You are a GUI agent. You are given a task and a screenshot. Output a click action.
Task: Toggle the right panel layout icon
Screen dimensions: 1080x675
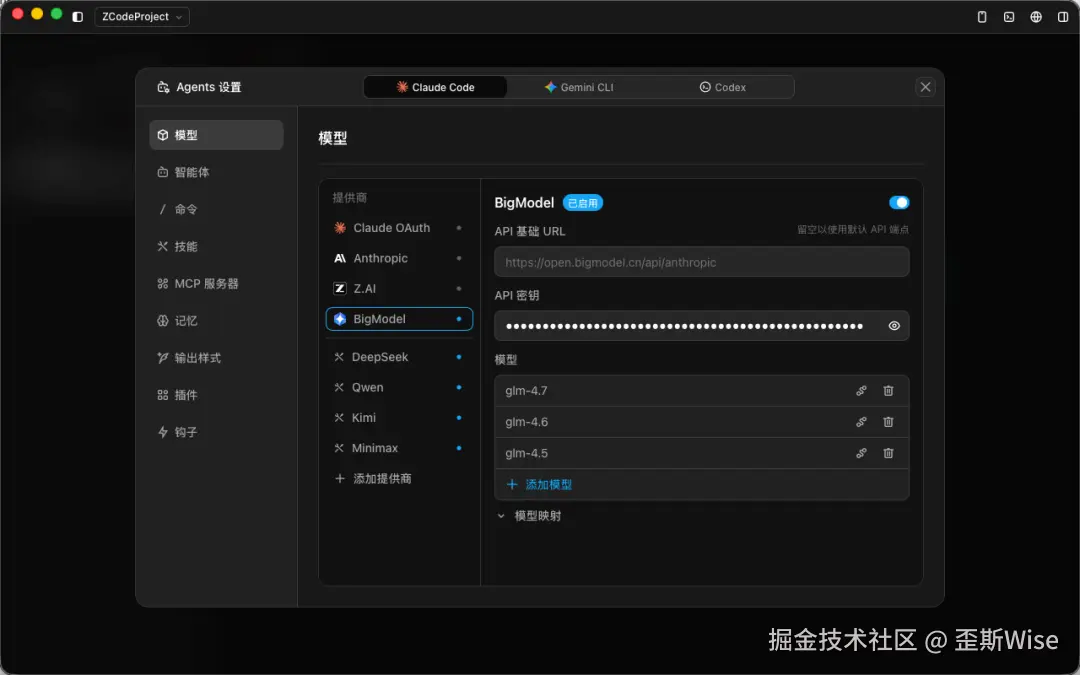coord(1063,17)
